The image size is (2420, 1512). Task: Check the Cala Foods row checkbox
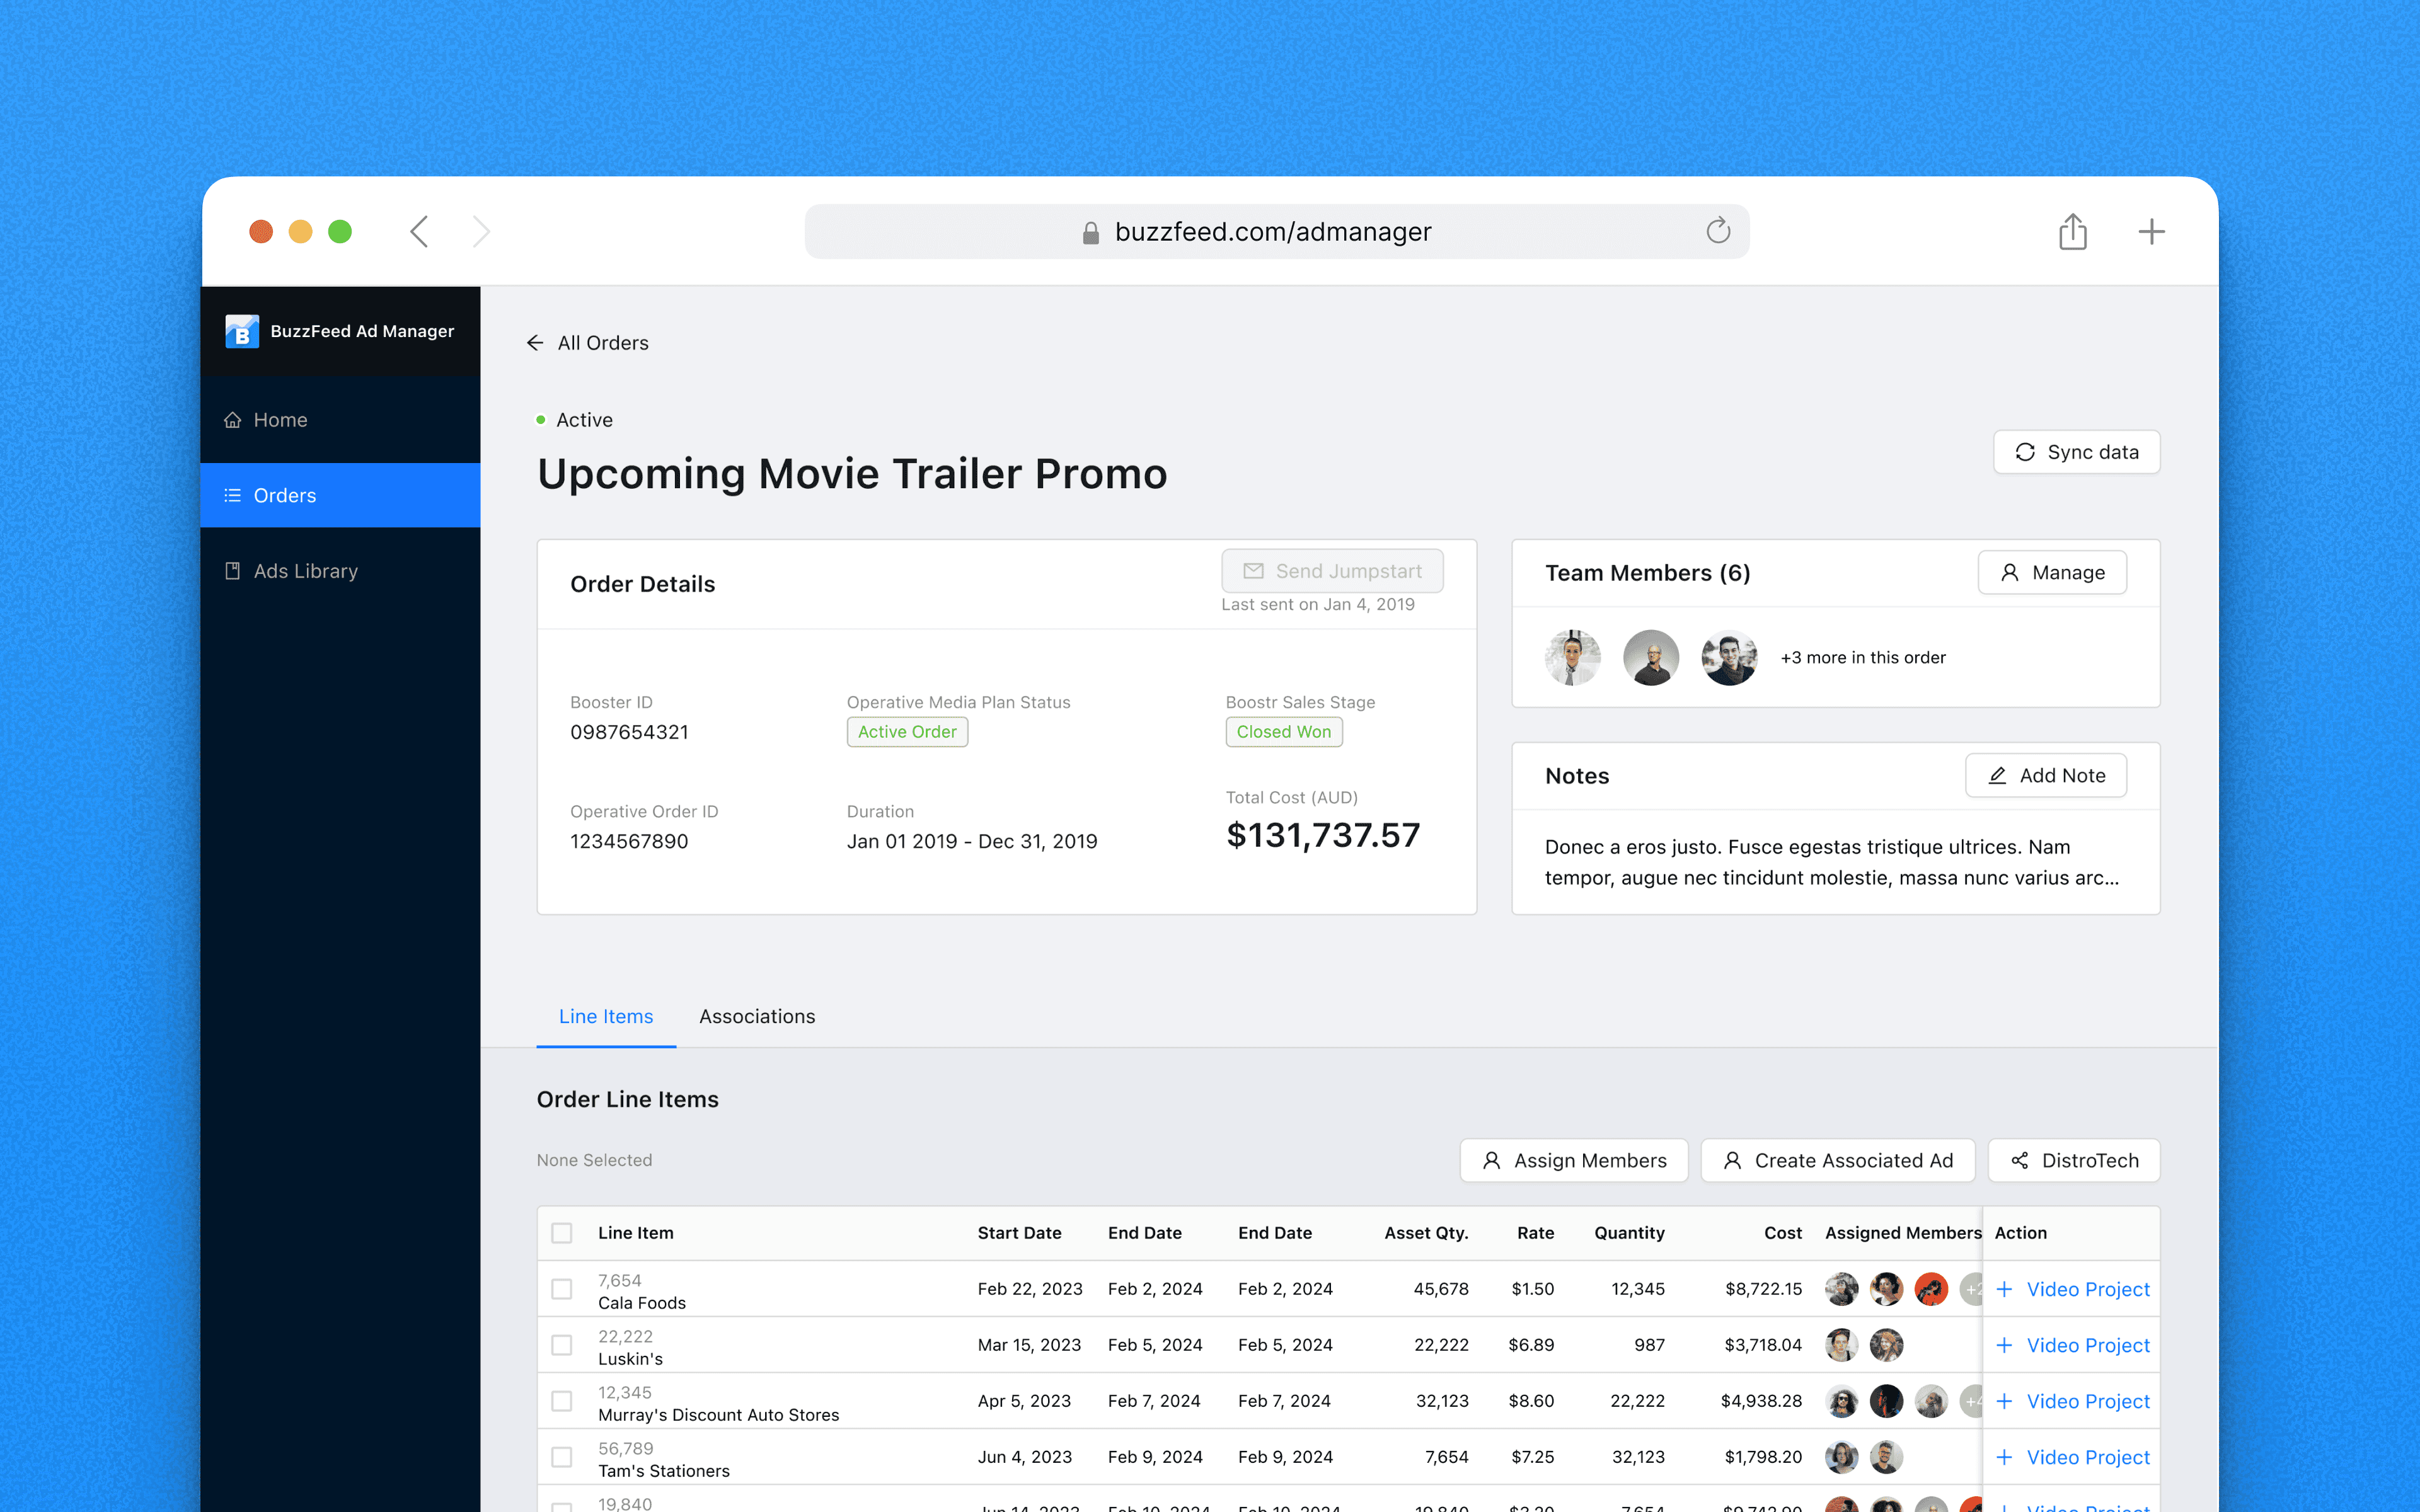[x=562, y=1289]
